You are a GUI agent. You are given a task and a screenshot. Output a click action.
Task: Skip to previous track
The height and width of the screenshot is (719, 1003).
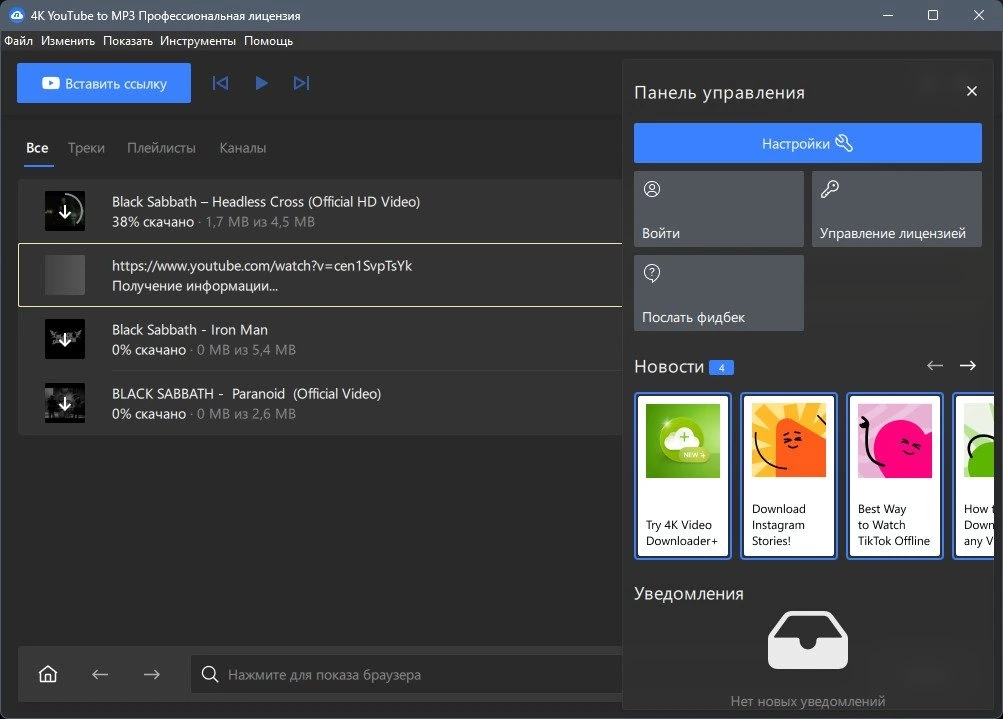[x=220, y=83]
